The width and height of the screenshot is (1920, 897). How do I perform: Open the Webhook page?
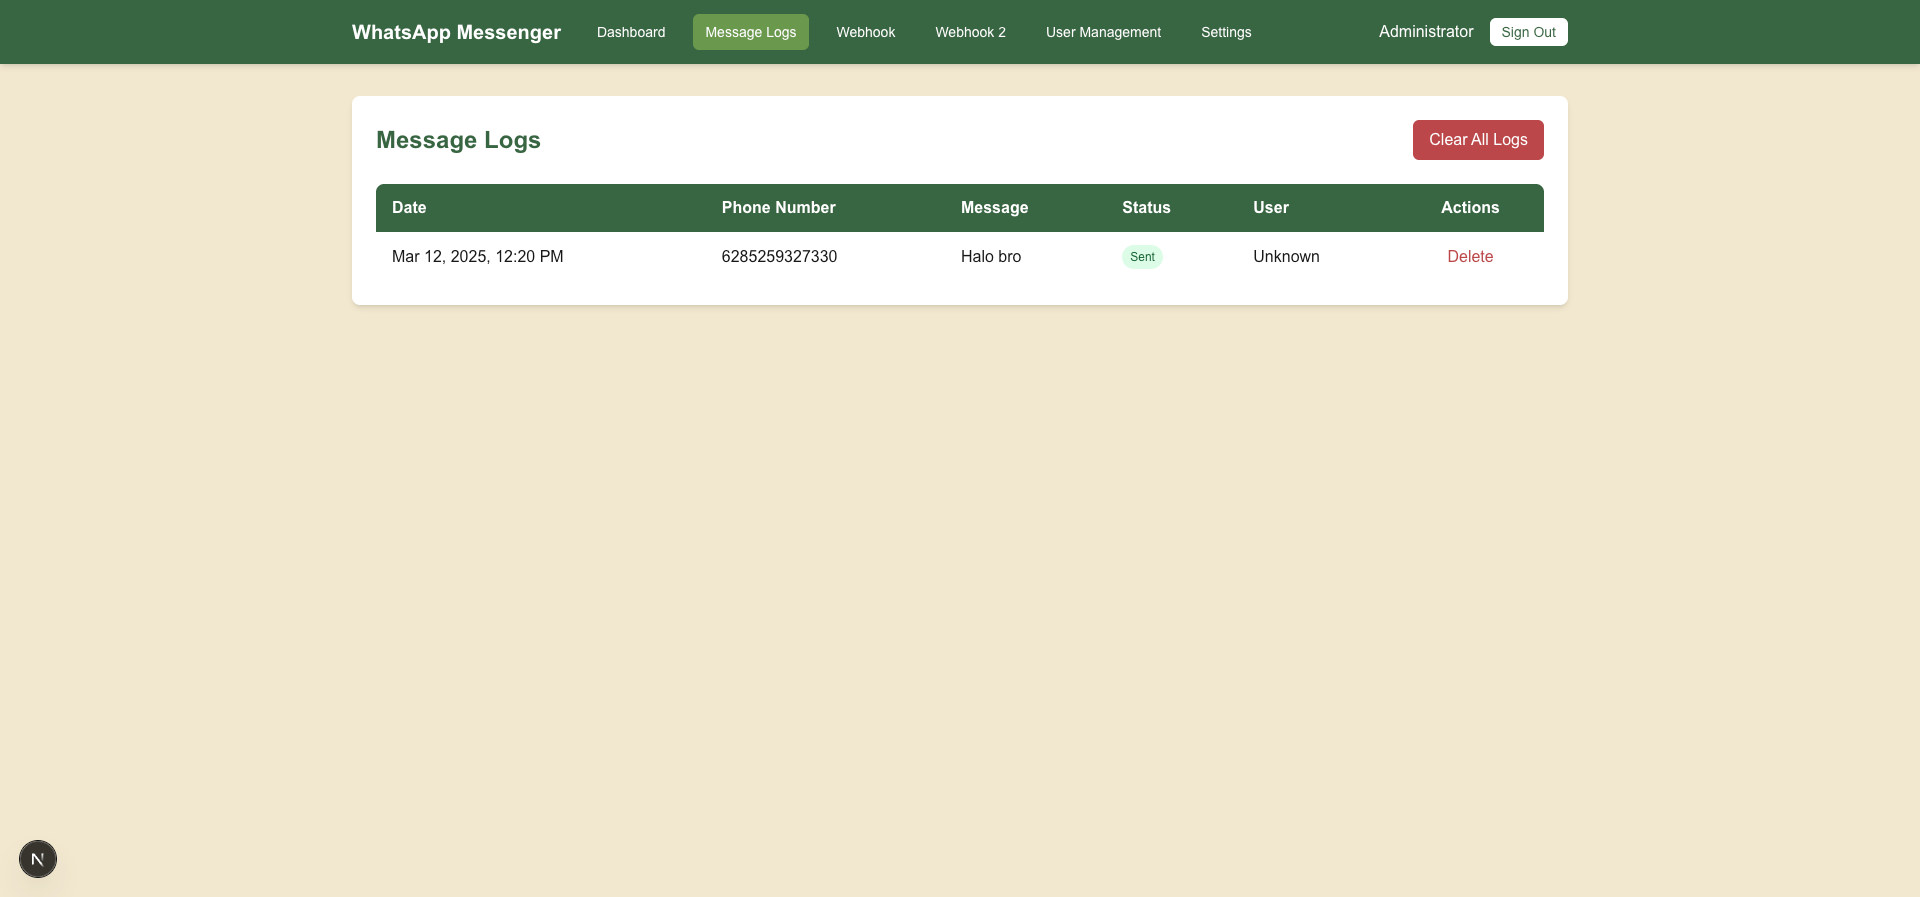pyautogui.click(x=865, y=32)
